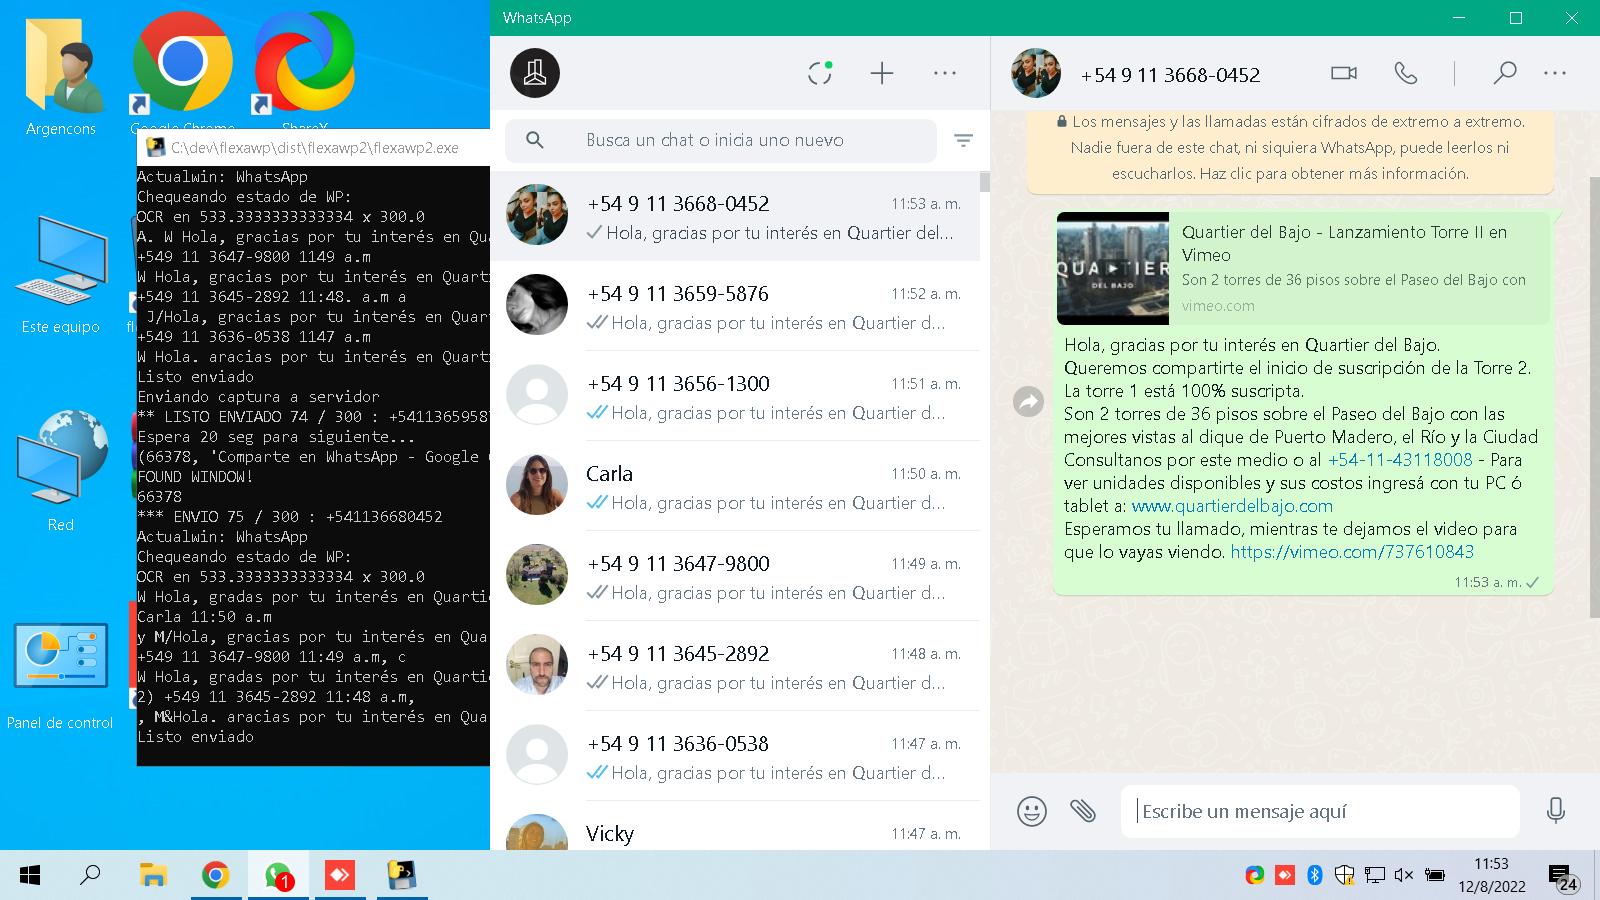Open the Argencons desktop folder

point(61,79)
